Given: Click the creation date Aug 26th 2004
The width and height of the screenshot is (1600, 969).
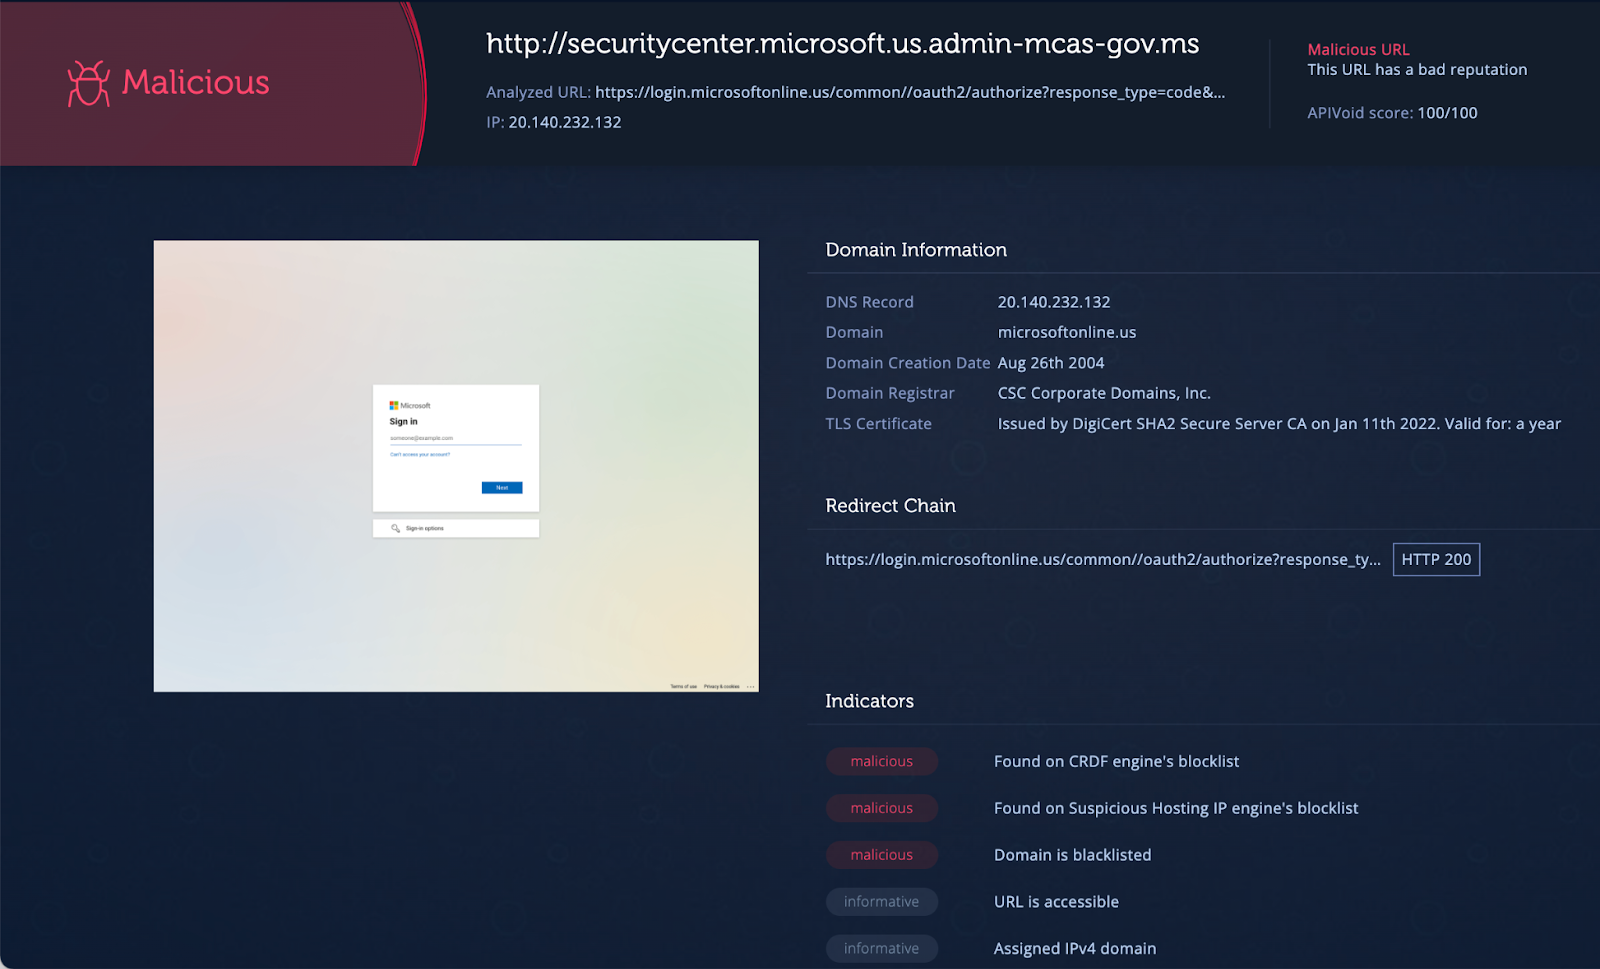Looking at the screenshot, I should tap(1051, 363).
